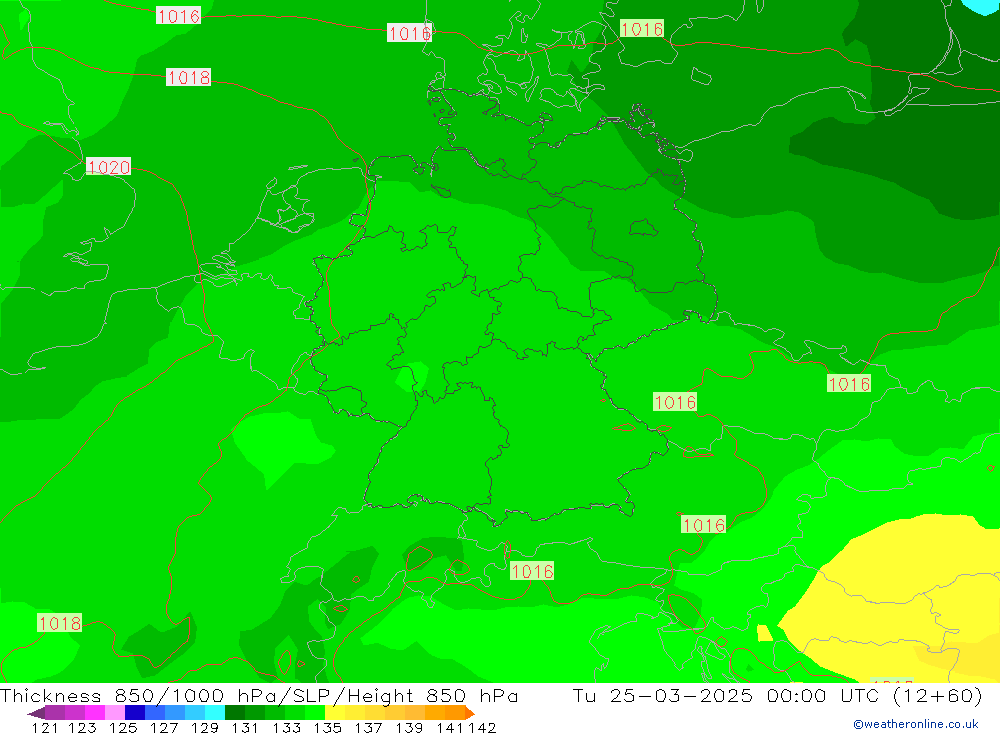Select the darkest green legend swatch at 131

pyautogui.click(x=235, y=713)
